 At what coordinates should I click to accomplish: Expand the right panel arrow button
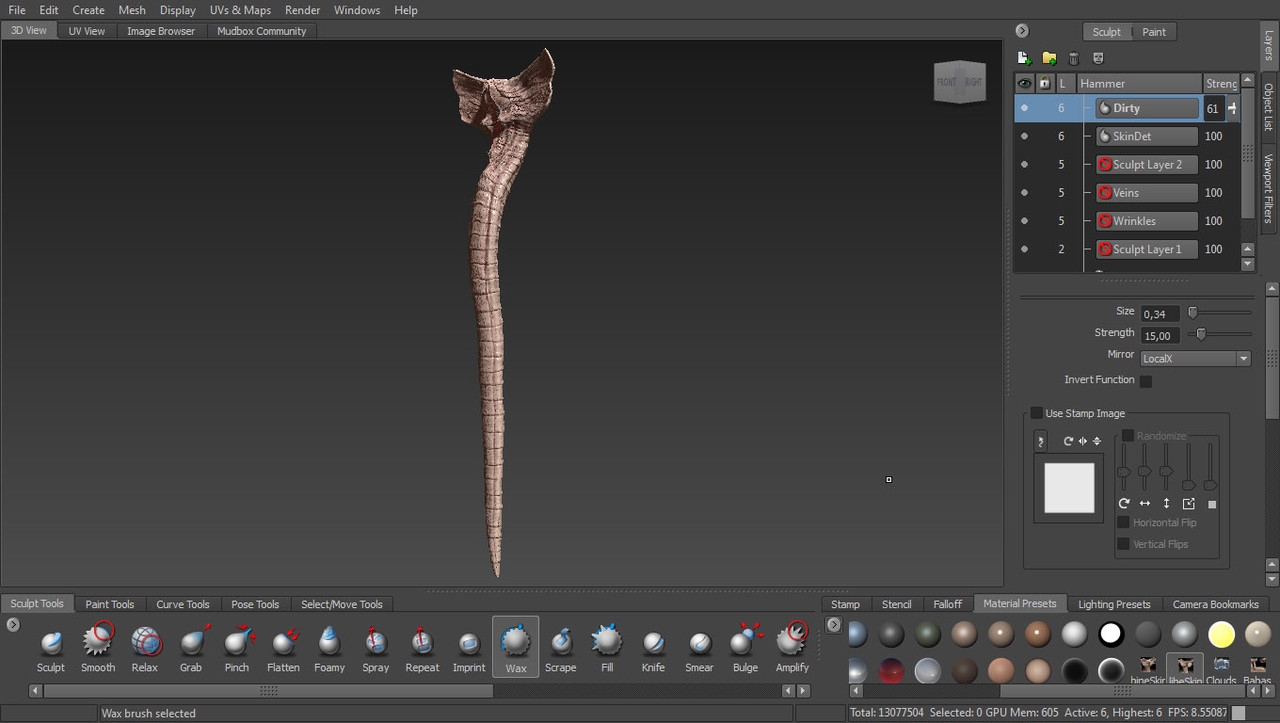click(1021, 31)
